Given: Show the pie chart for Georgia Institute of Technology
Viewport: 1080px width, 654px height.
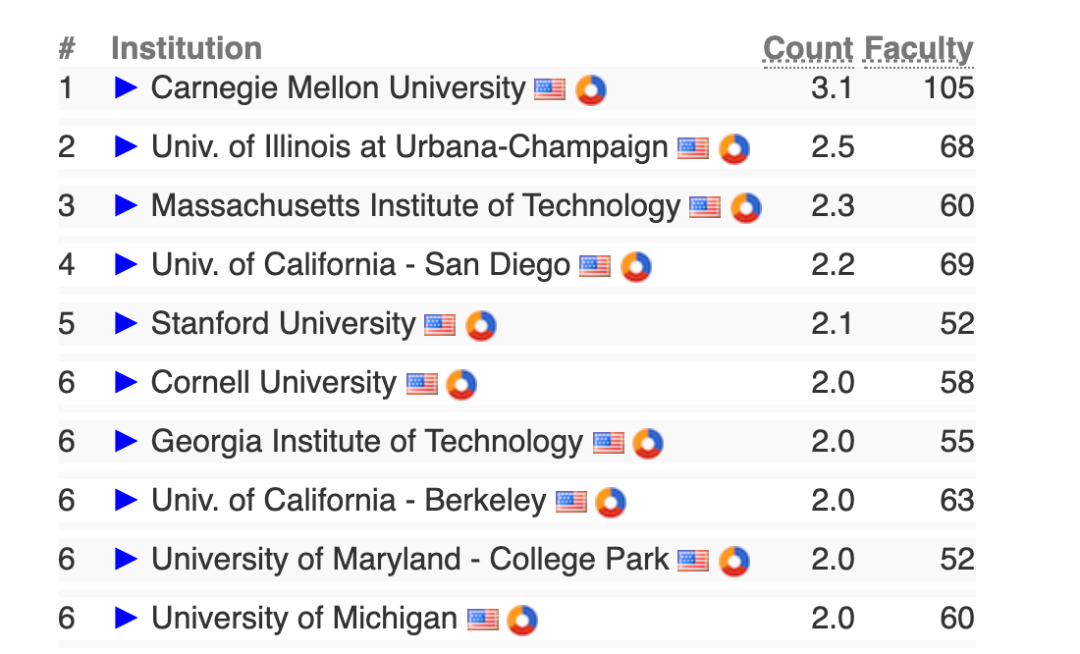Looking at the screenshot, I should click(648, 443).
